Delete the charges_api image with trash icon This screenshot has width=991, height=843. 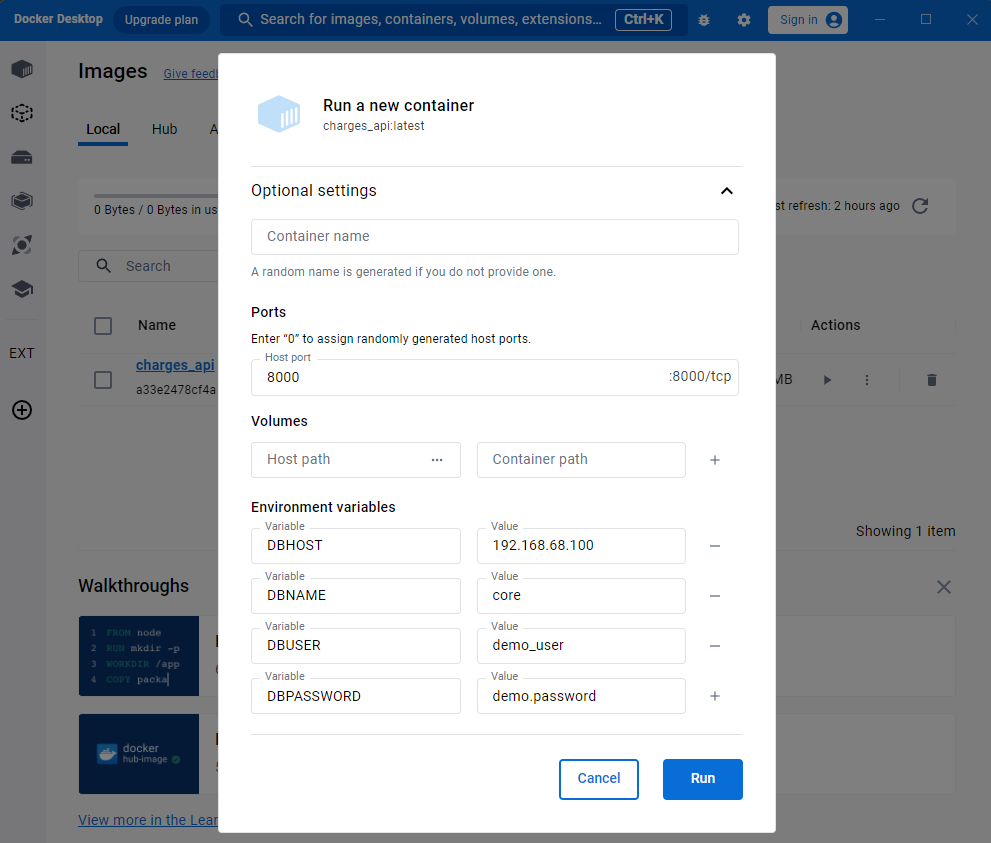(x=932, y=380)
